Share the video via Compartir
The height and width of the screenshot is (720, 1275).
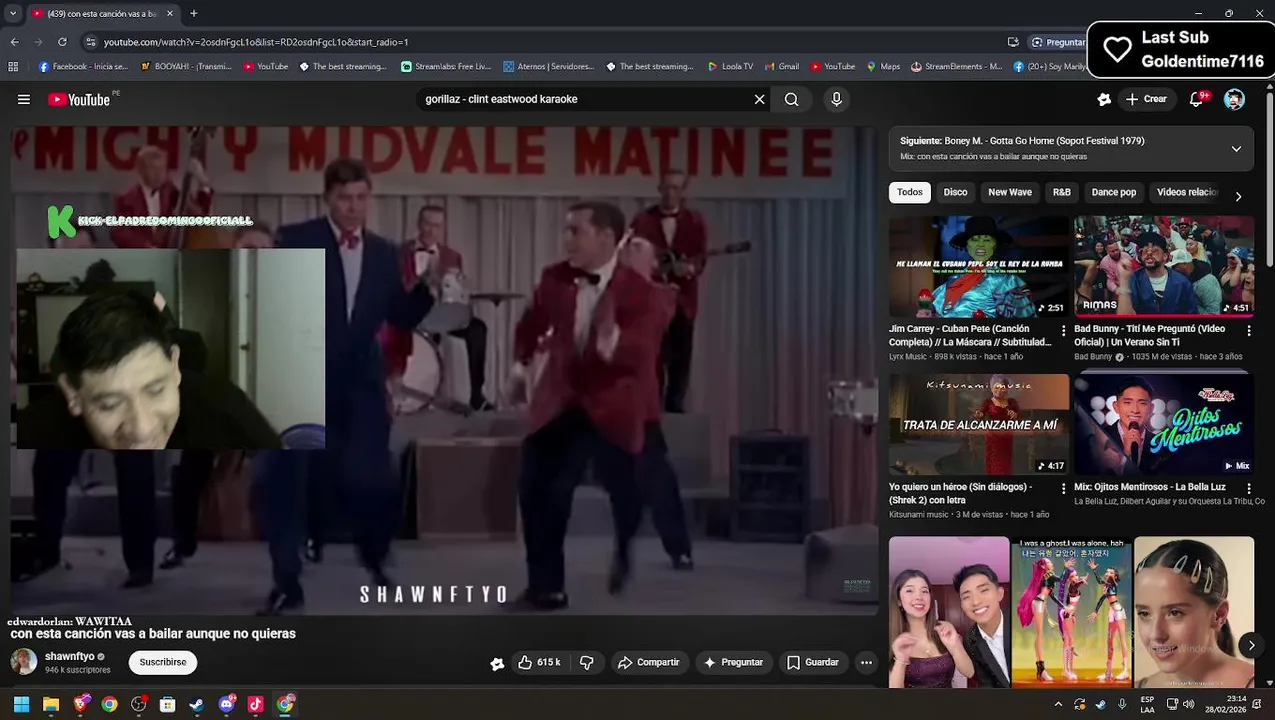(x=648, y=662)
